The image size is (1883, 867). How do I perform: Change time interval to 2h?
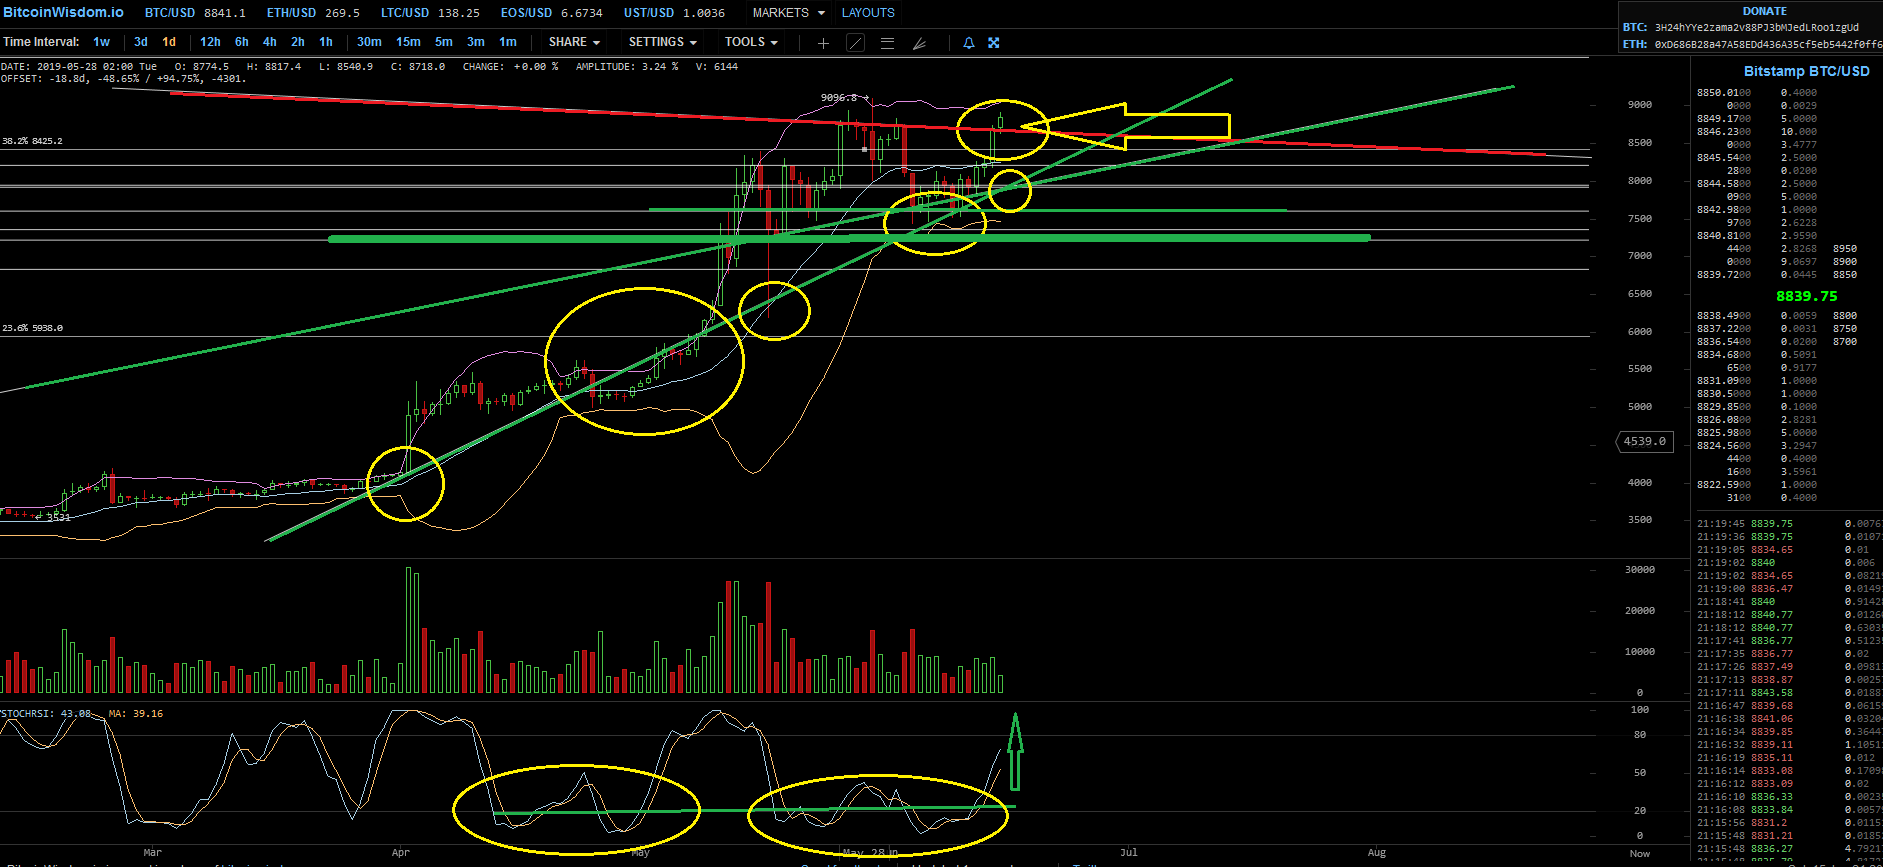[x=298, y=42]
